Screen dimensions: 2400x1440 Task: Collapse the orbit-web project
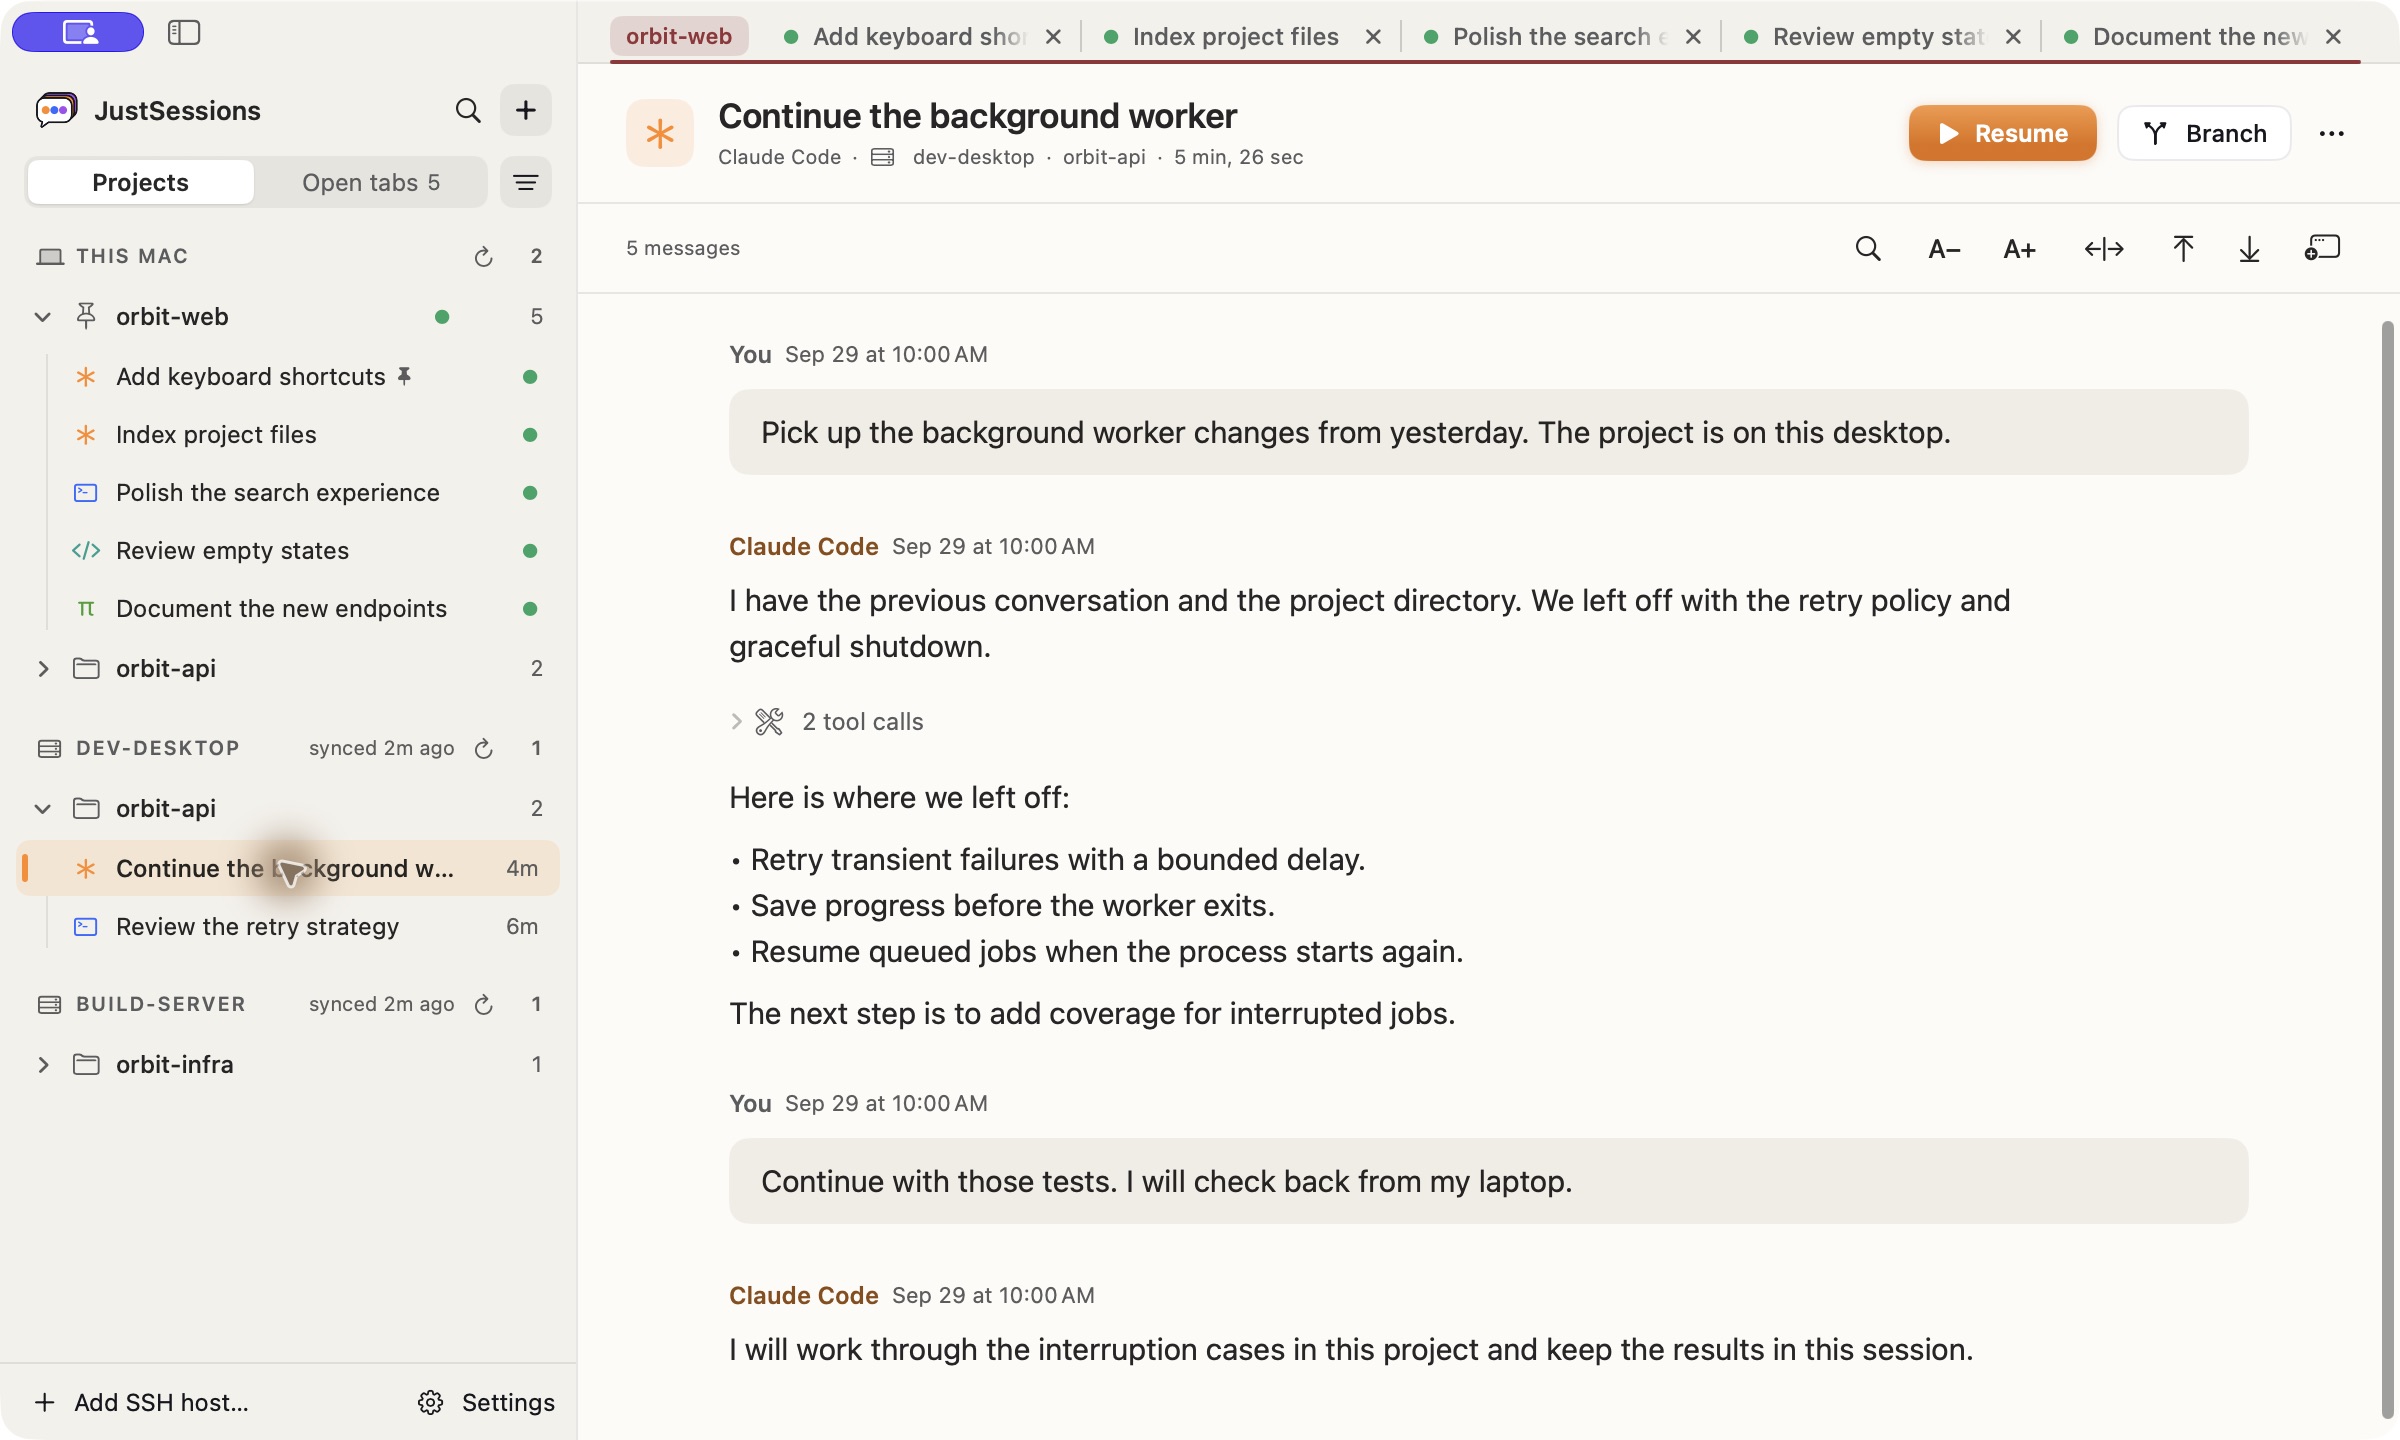[x=42, y=317]
